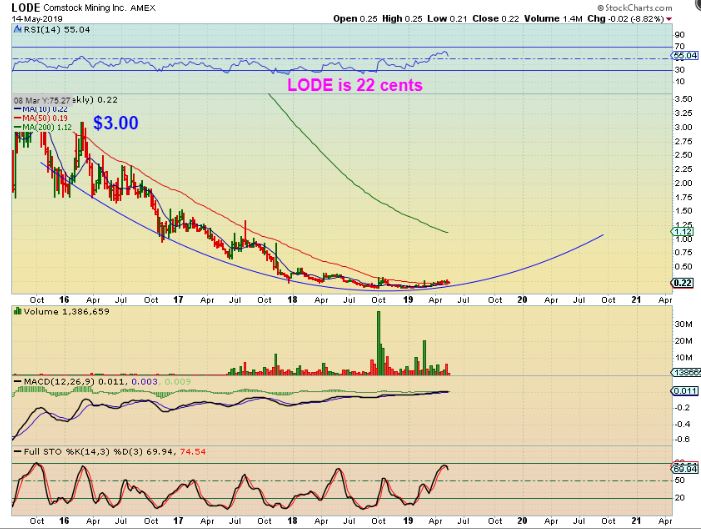This screenshot has height=529, width=701.
Task: Click the magenta 'LODE is 22 cents' annotation
Action: (355, 85)
